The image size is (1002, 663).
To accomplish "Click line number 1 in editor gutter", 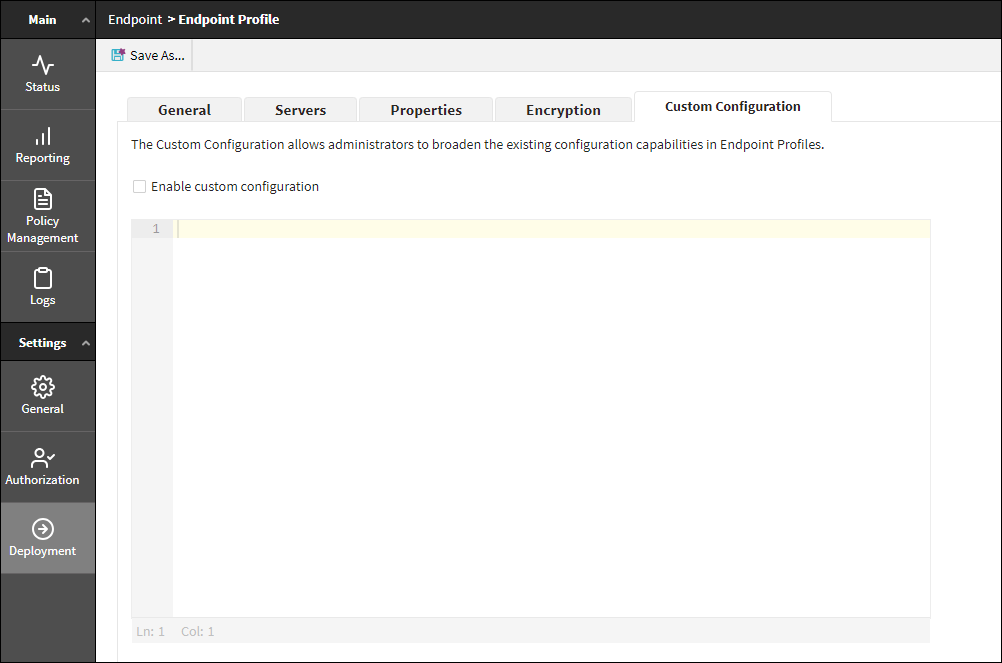I will tap(155, 229).
